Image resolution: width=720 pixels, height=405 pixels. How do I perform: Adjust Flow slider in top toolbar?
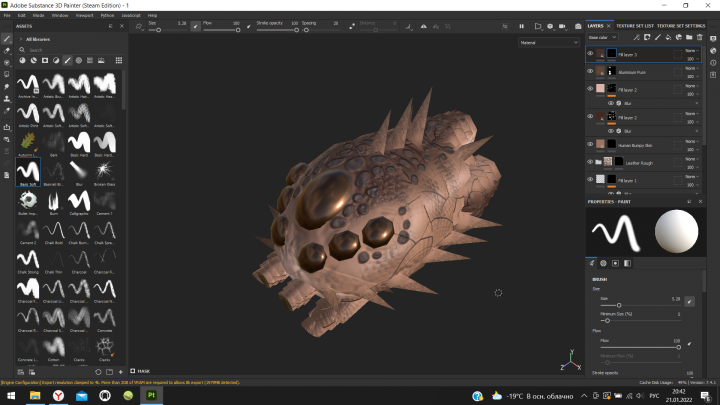tap(221, 30)
